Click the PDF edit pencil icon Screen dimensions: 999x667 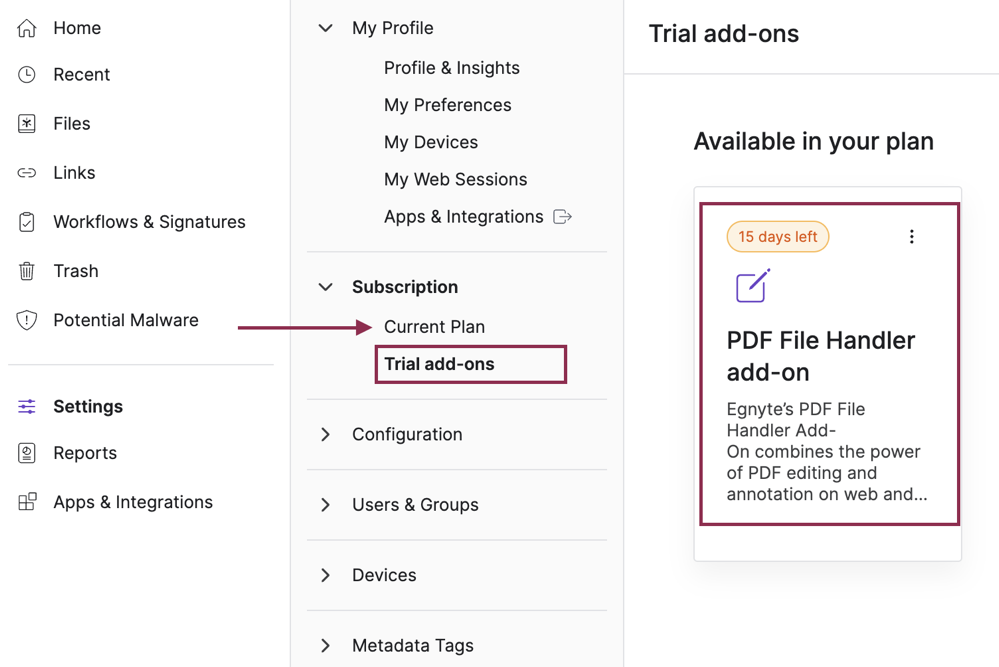click(753, 285)
